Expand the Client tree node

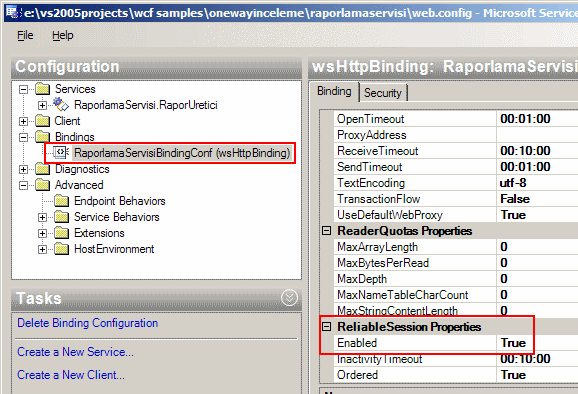(x=24, y=121)
